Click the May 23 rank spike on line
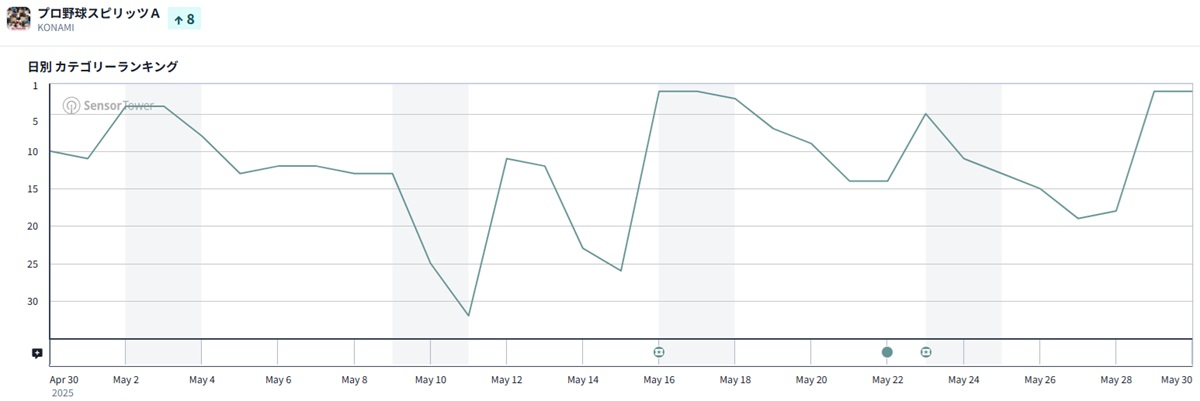Viewport: 1200px width, 401px height. click(x=926, y=114)
